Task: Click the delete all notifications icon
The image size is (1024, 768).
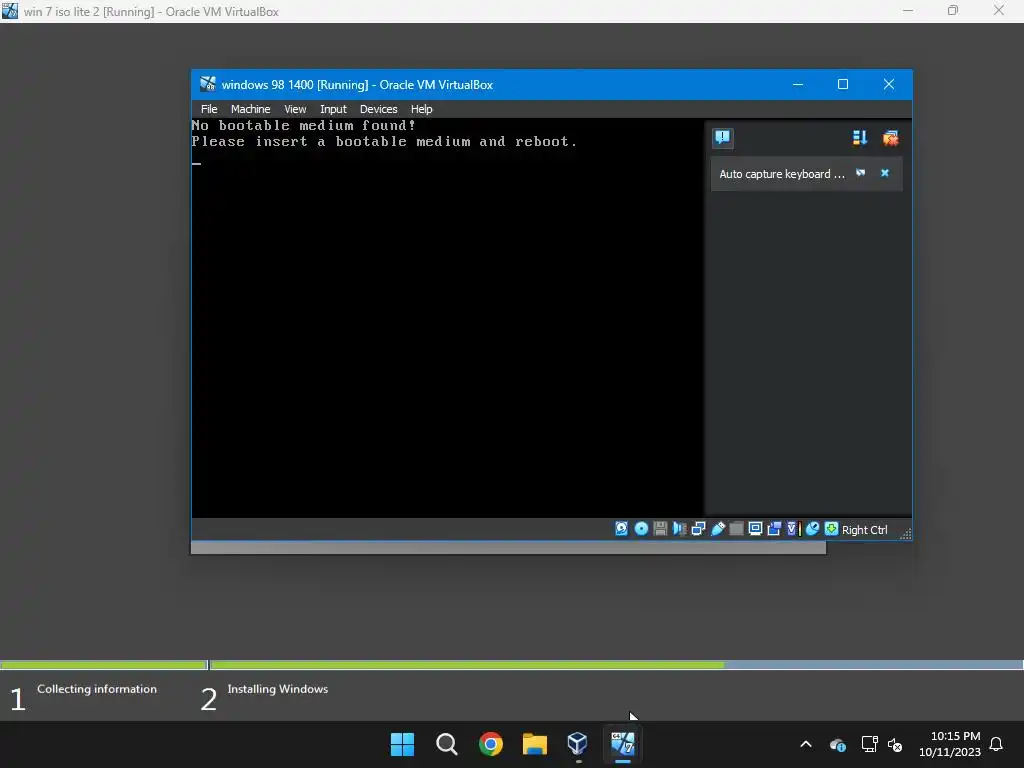Action: pos(890,138)
